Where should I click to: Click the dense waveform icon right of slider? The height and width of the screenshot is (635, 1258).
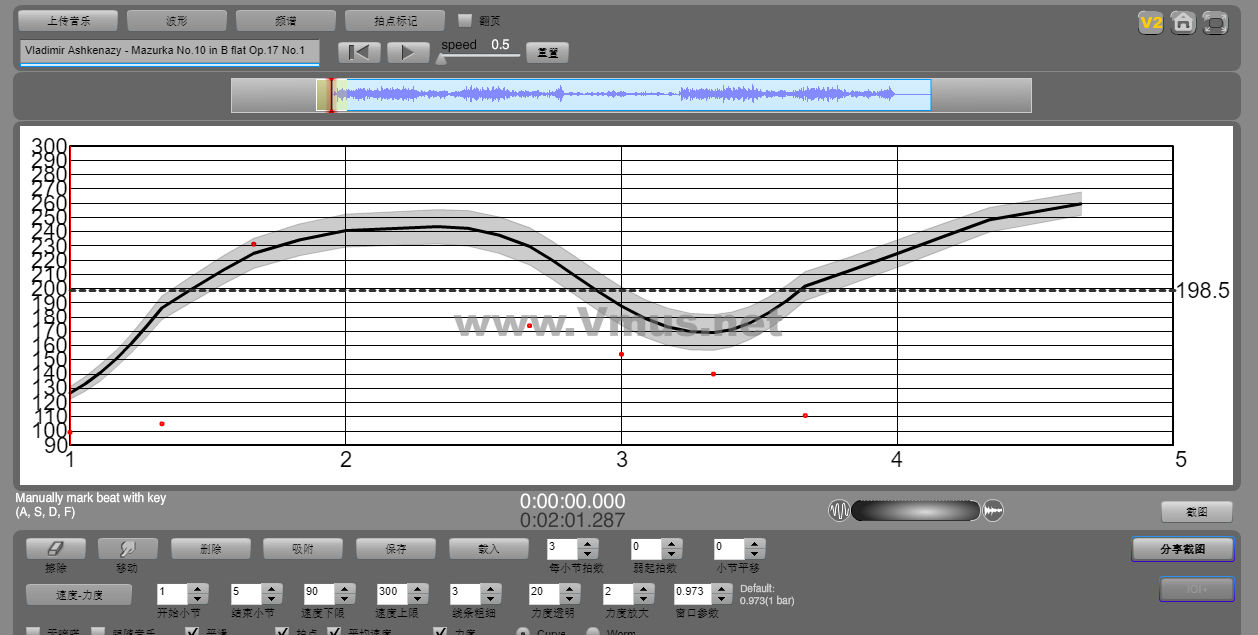(x=993, y=511)
